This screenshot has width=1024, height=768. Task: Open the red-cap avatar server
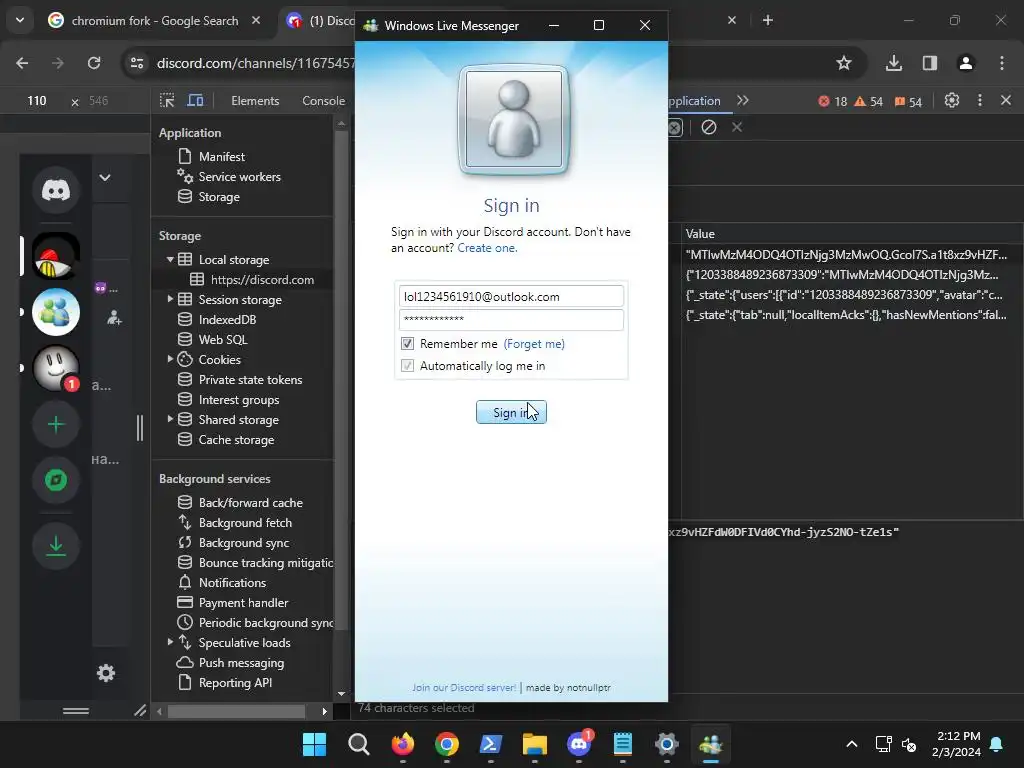(56, 256)
